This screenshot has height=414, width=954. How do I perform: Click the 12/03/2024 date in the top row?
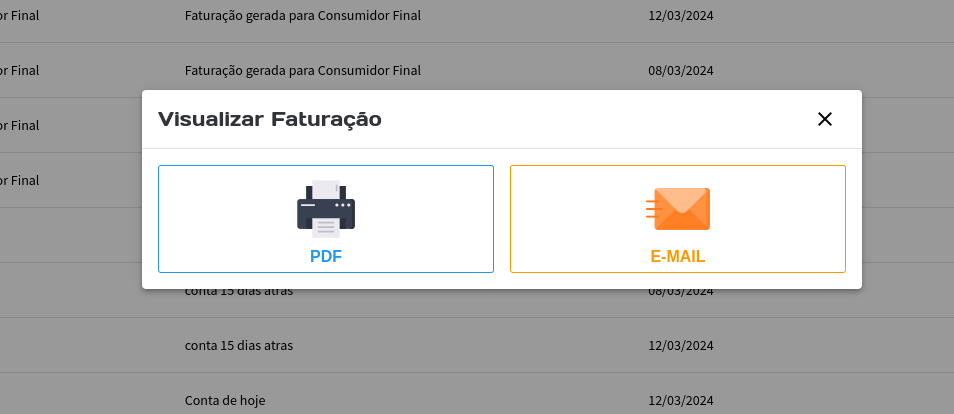[681, 15]
